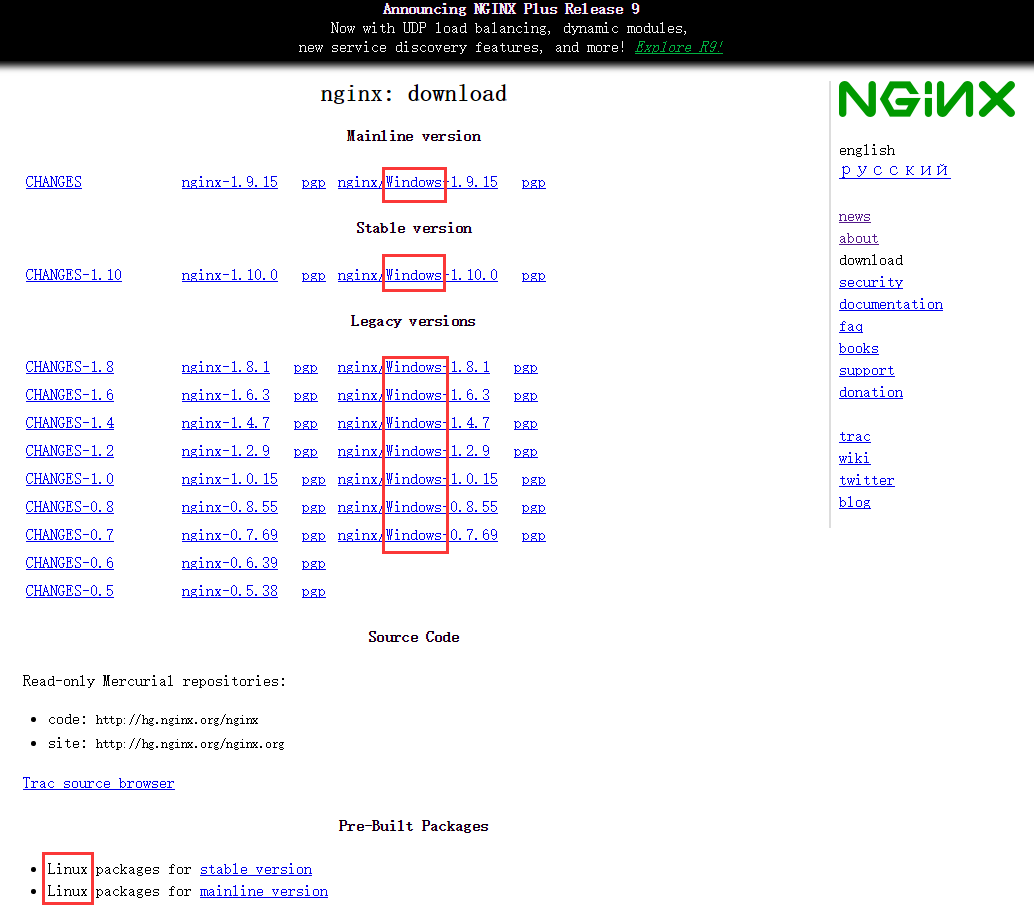This screenshot has width=1034, height=918.
Task: Download nginx/Windows-1.10.0
Action: 417,275
